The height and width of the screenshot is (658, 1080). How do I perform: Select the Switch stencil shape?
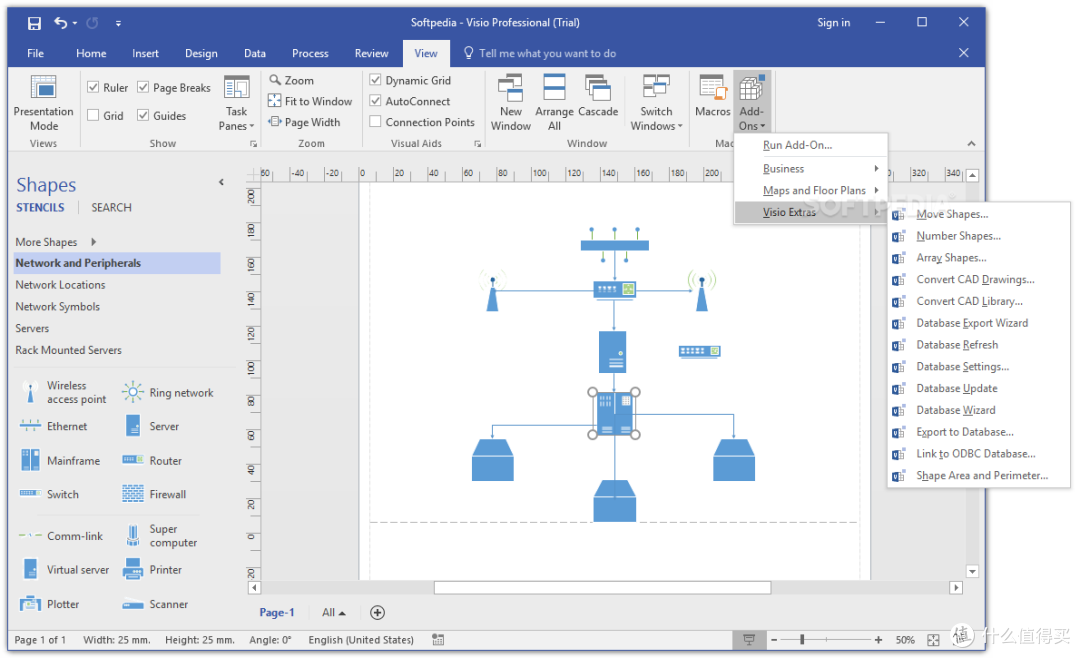click(48, 494)
